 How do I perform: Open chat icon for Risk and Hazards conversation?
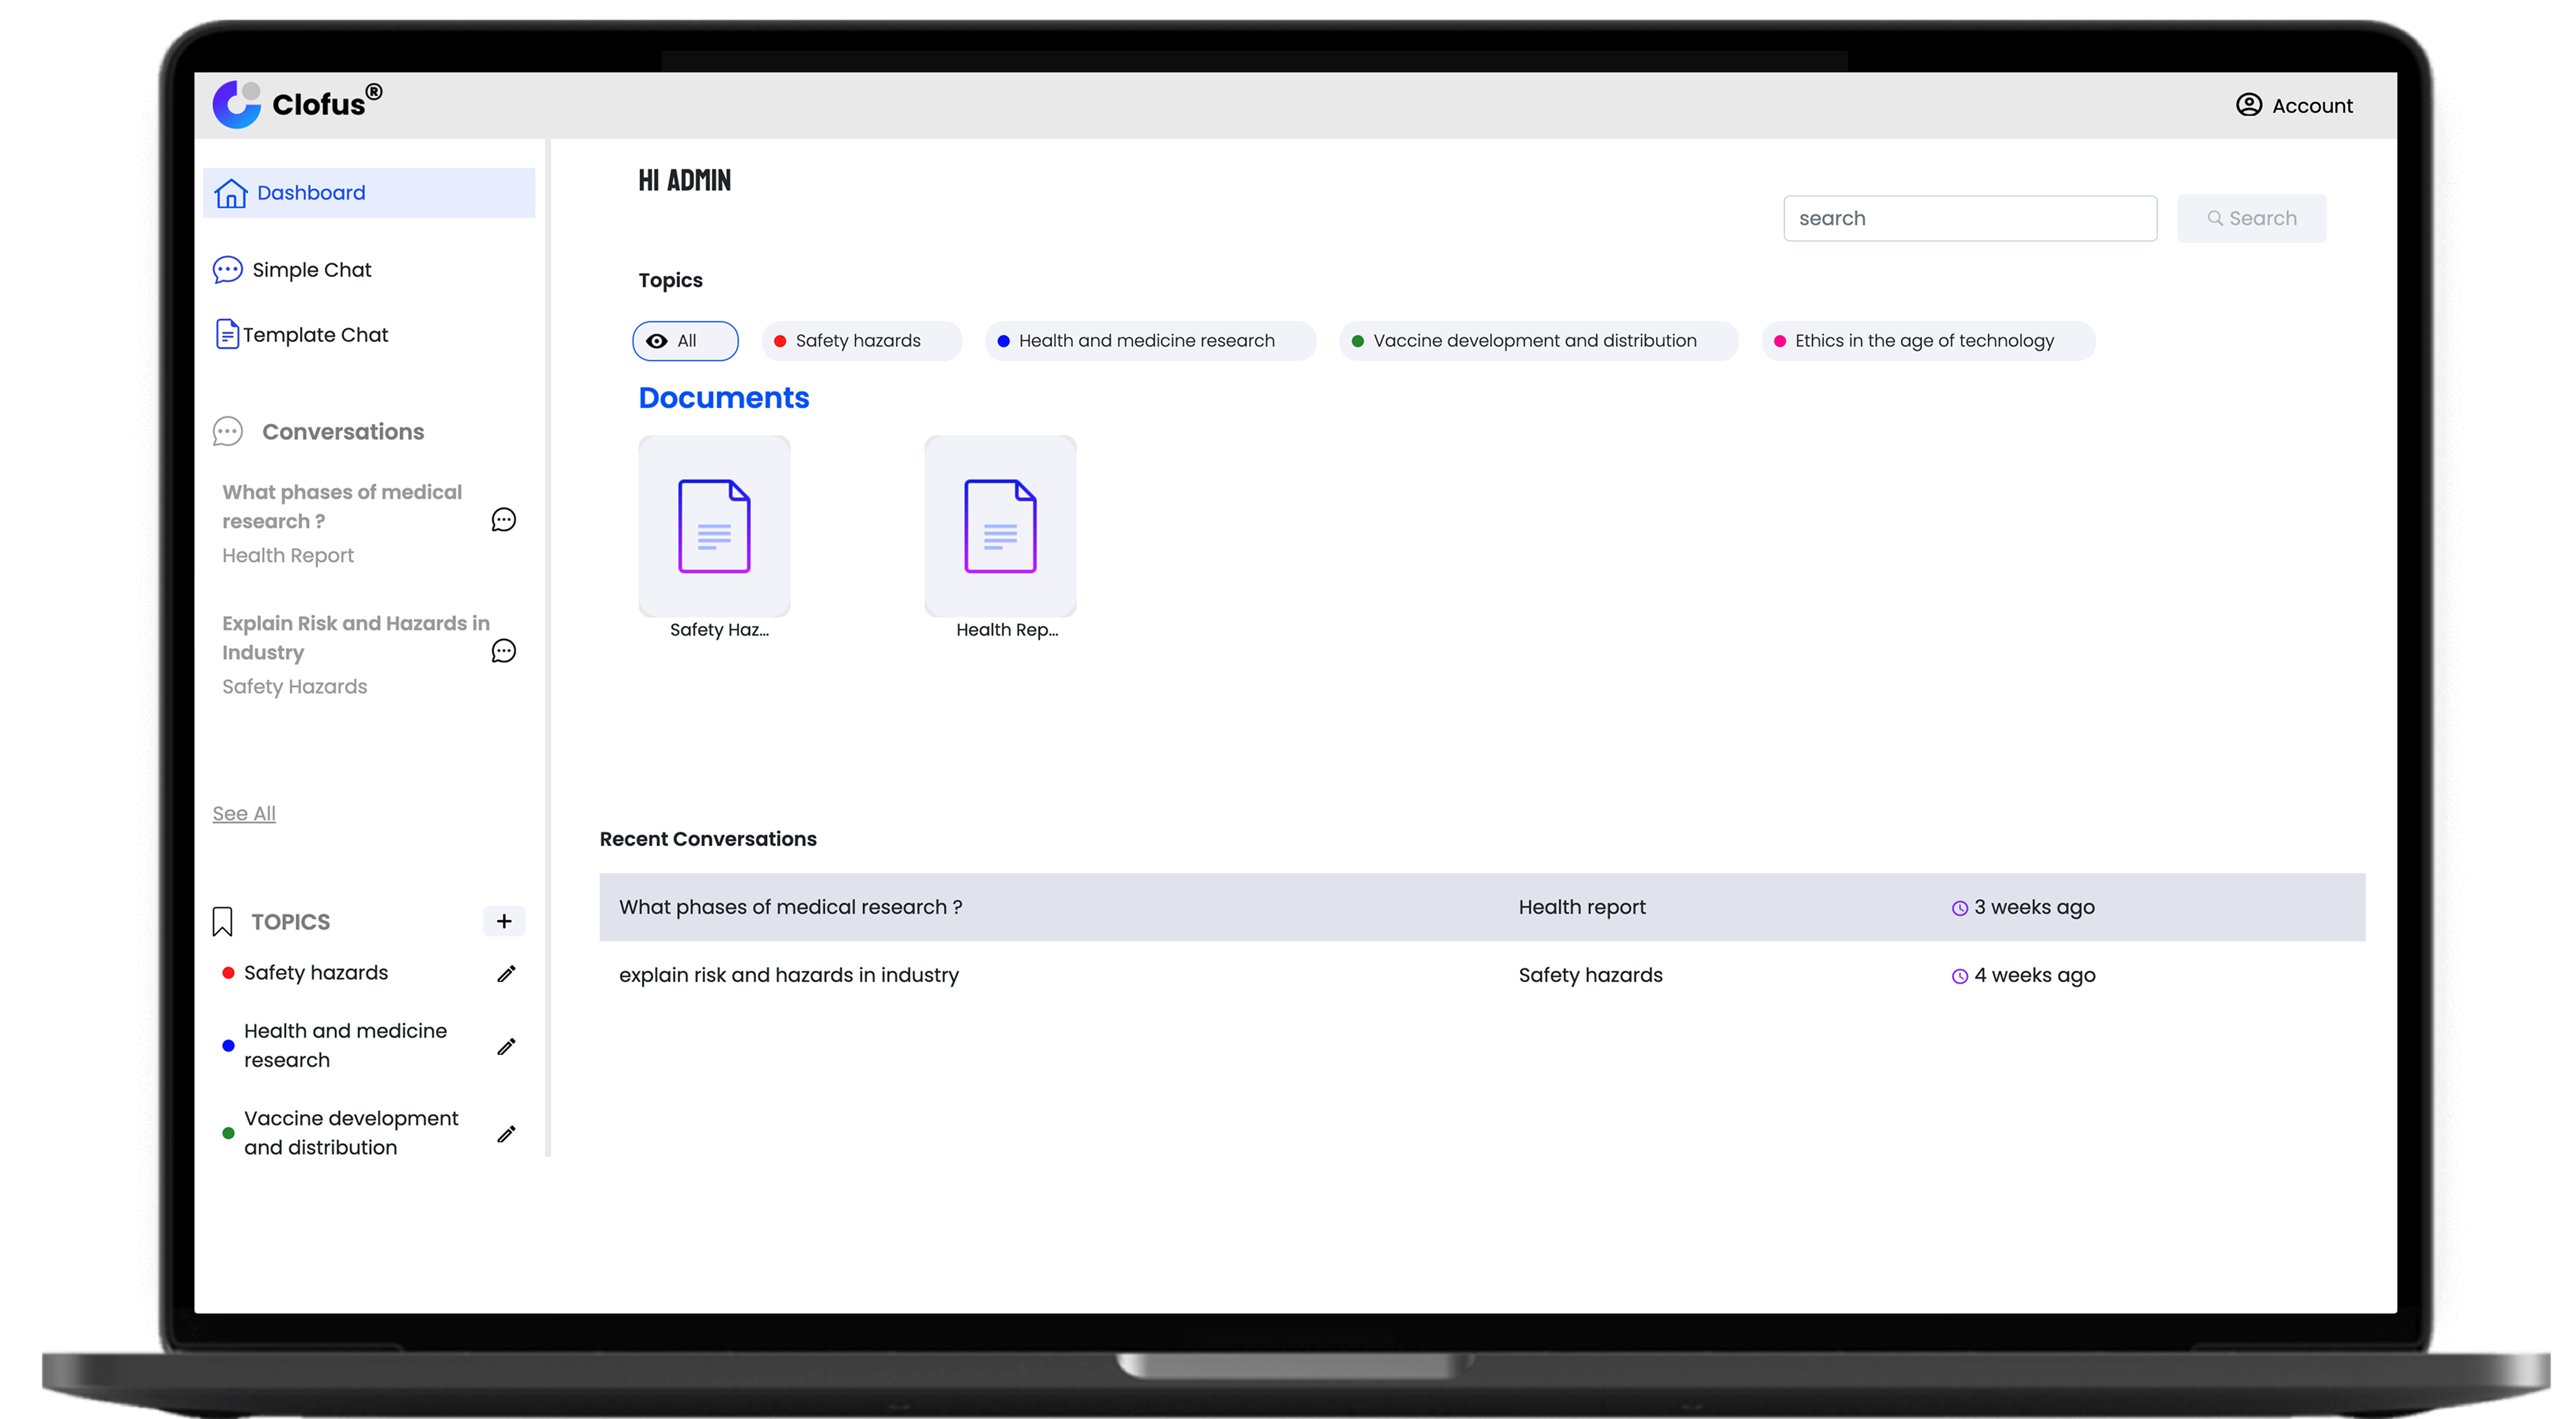point(503,651)
